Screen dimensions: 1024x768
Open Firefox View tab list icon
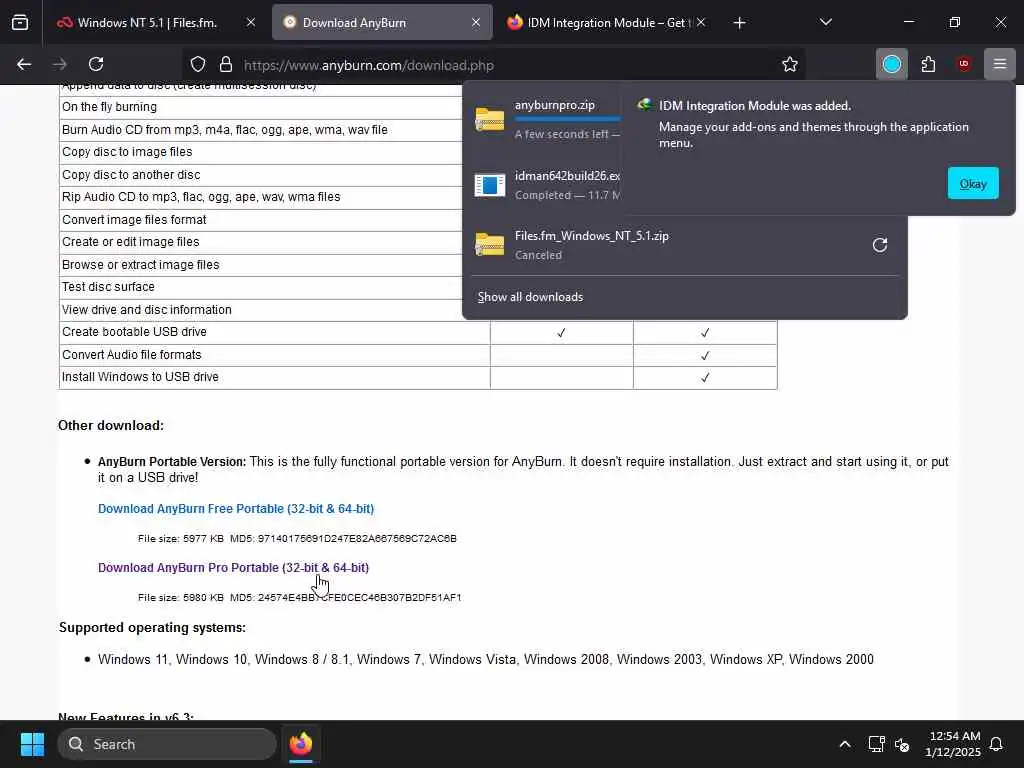[20, 22]
